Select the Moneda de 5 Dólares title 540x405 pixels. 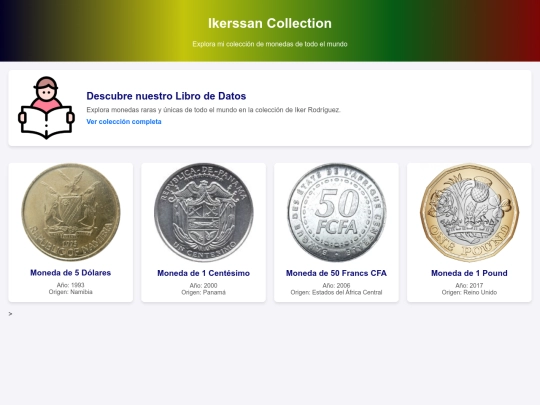point(71,273)
